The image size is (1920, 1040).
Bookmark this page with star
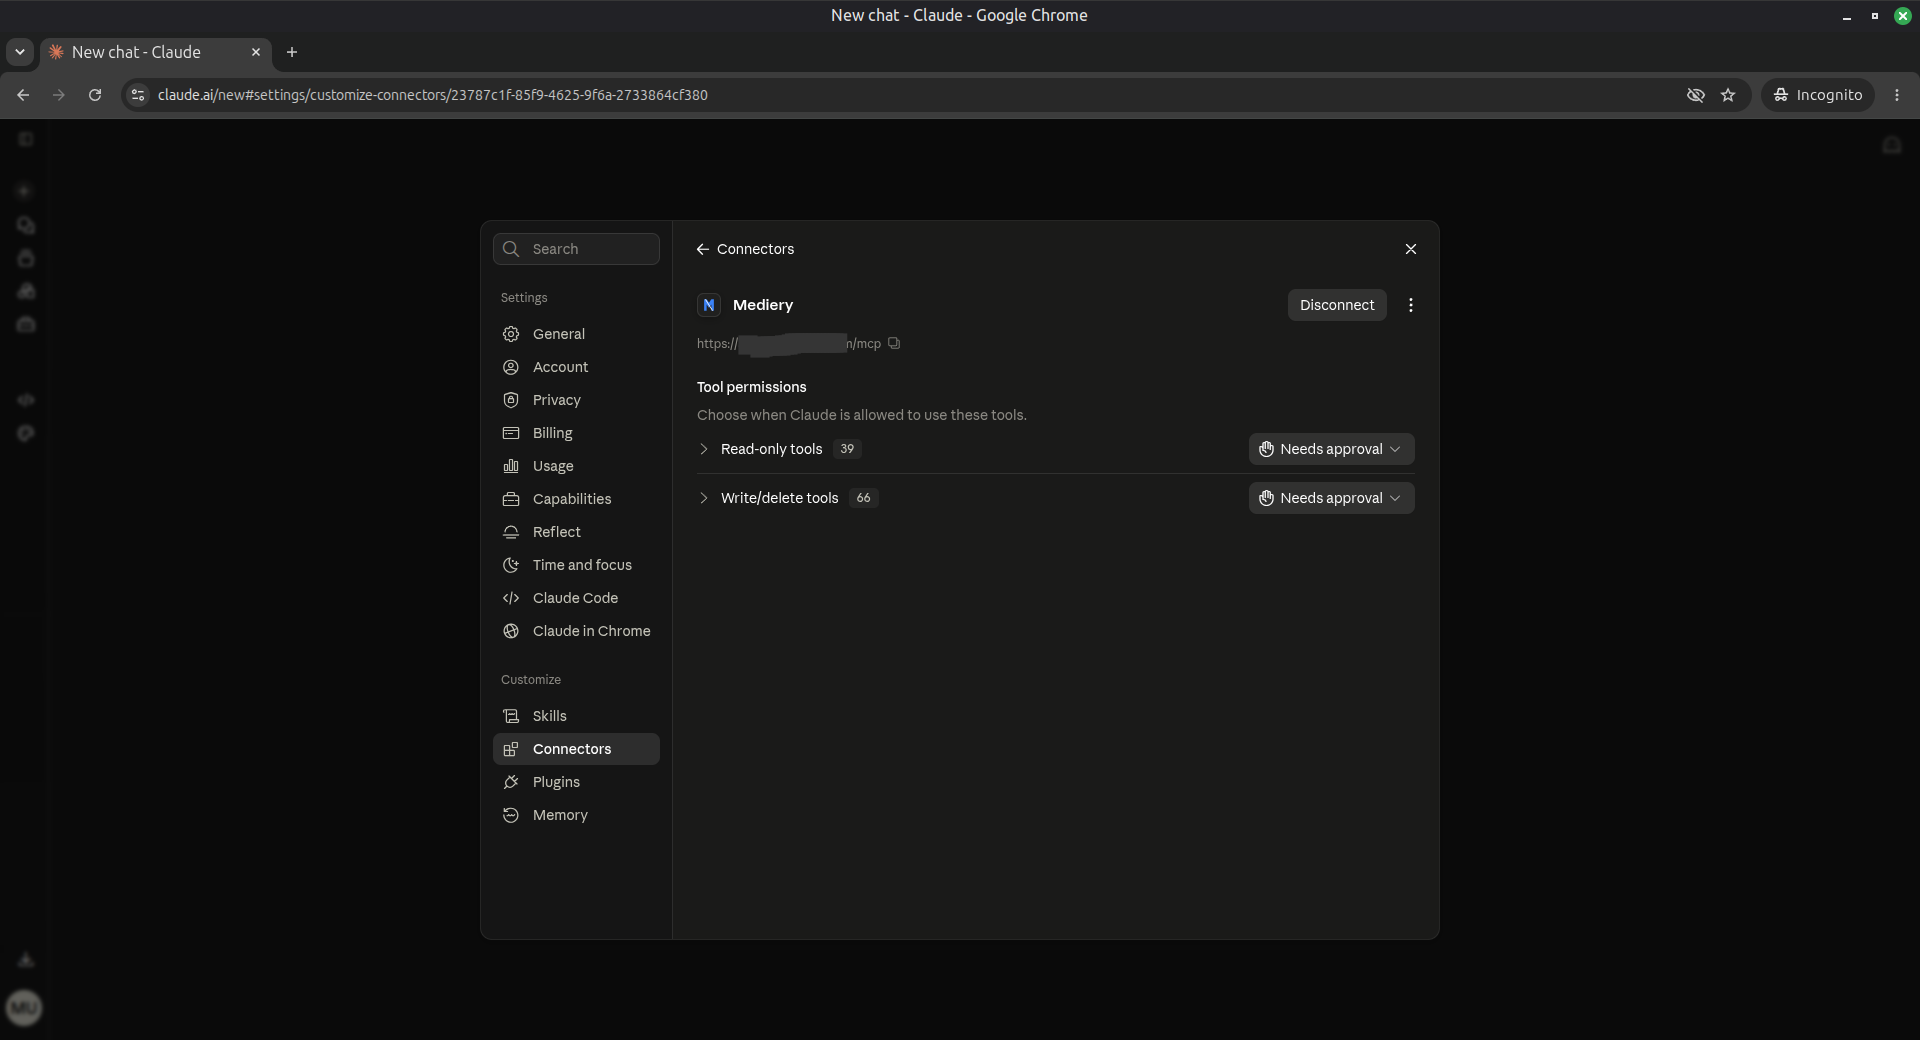1728,95
